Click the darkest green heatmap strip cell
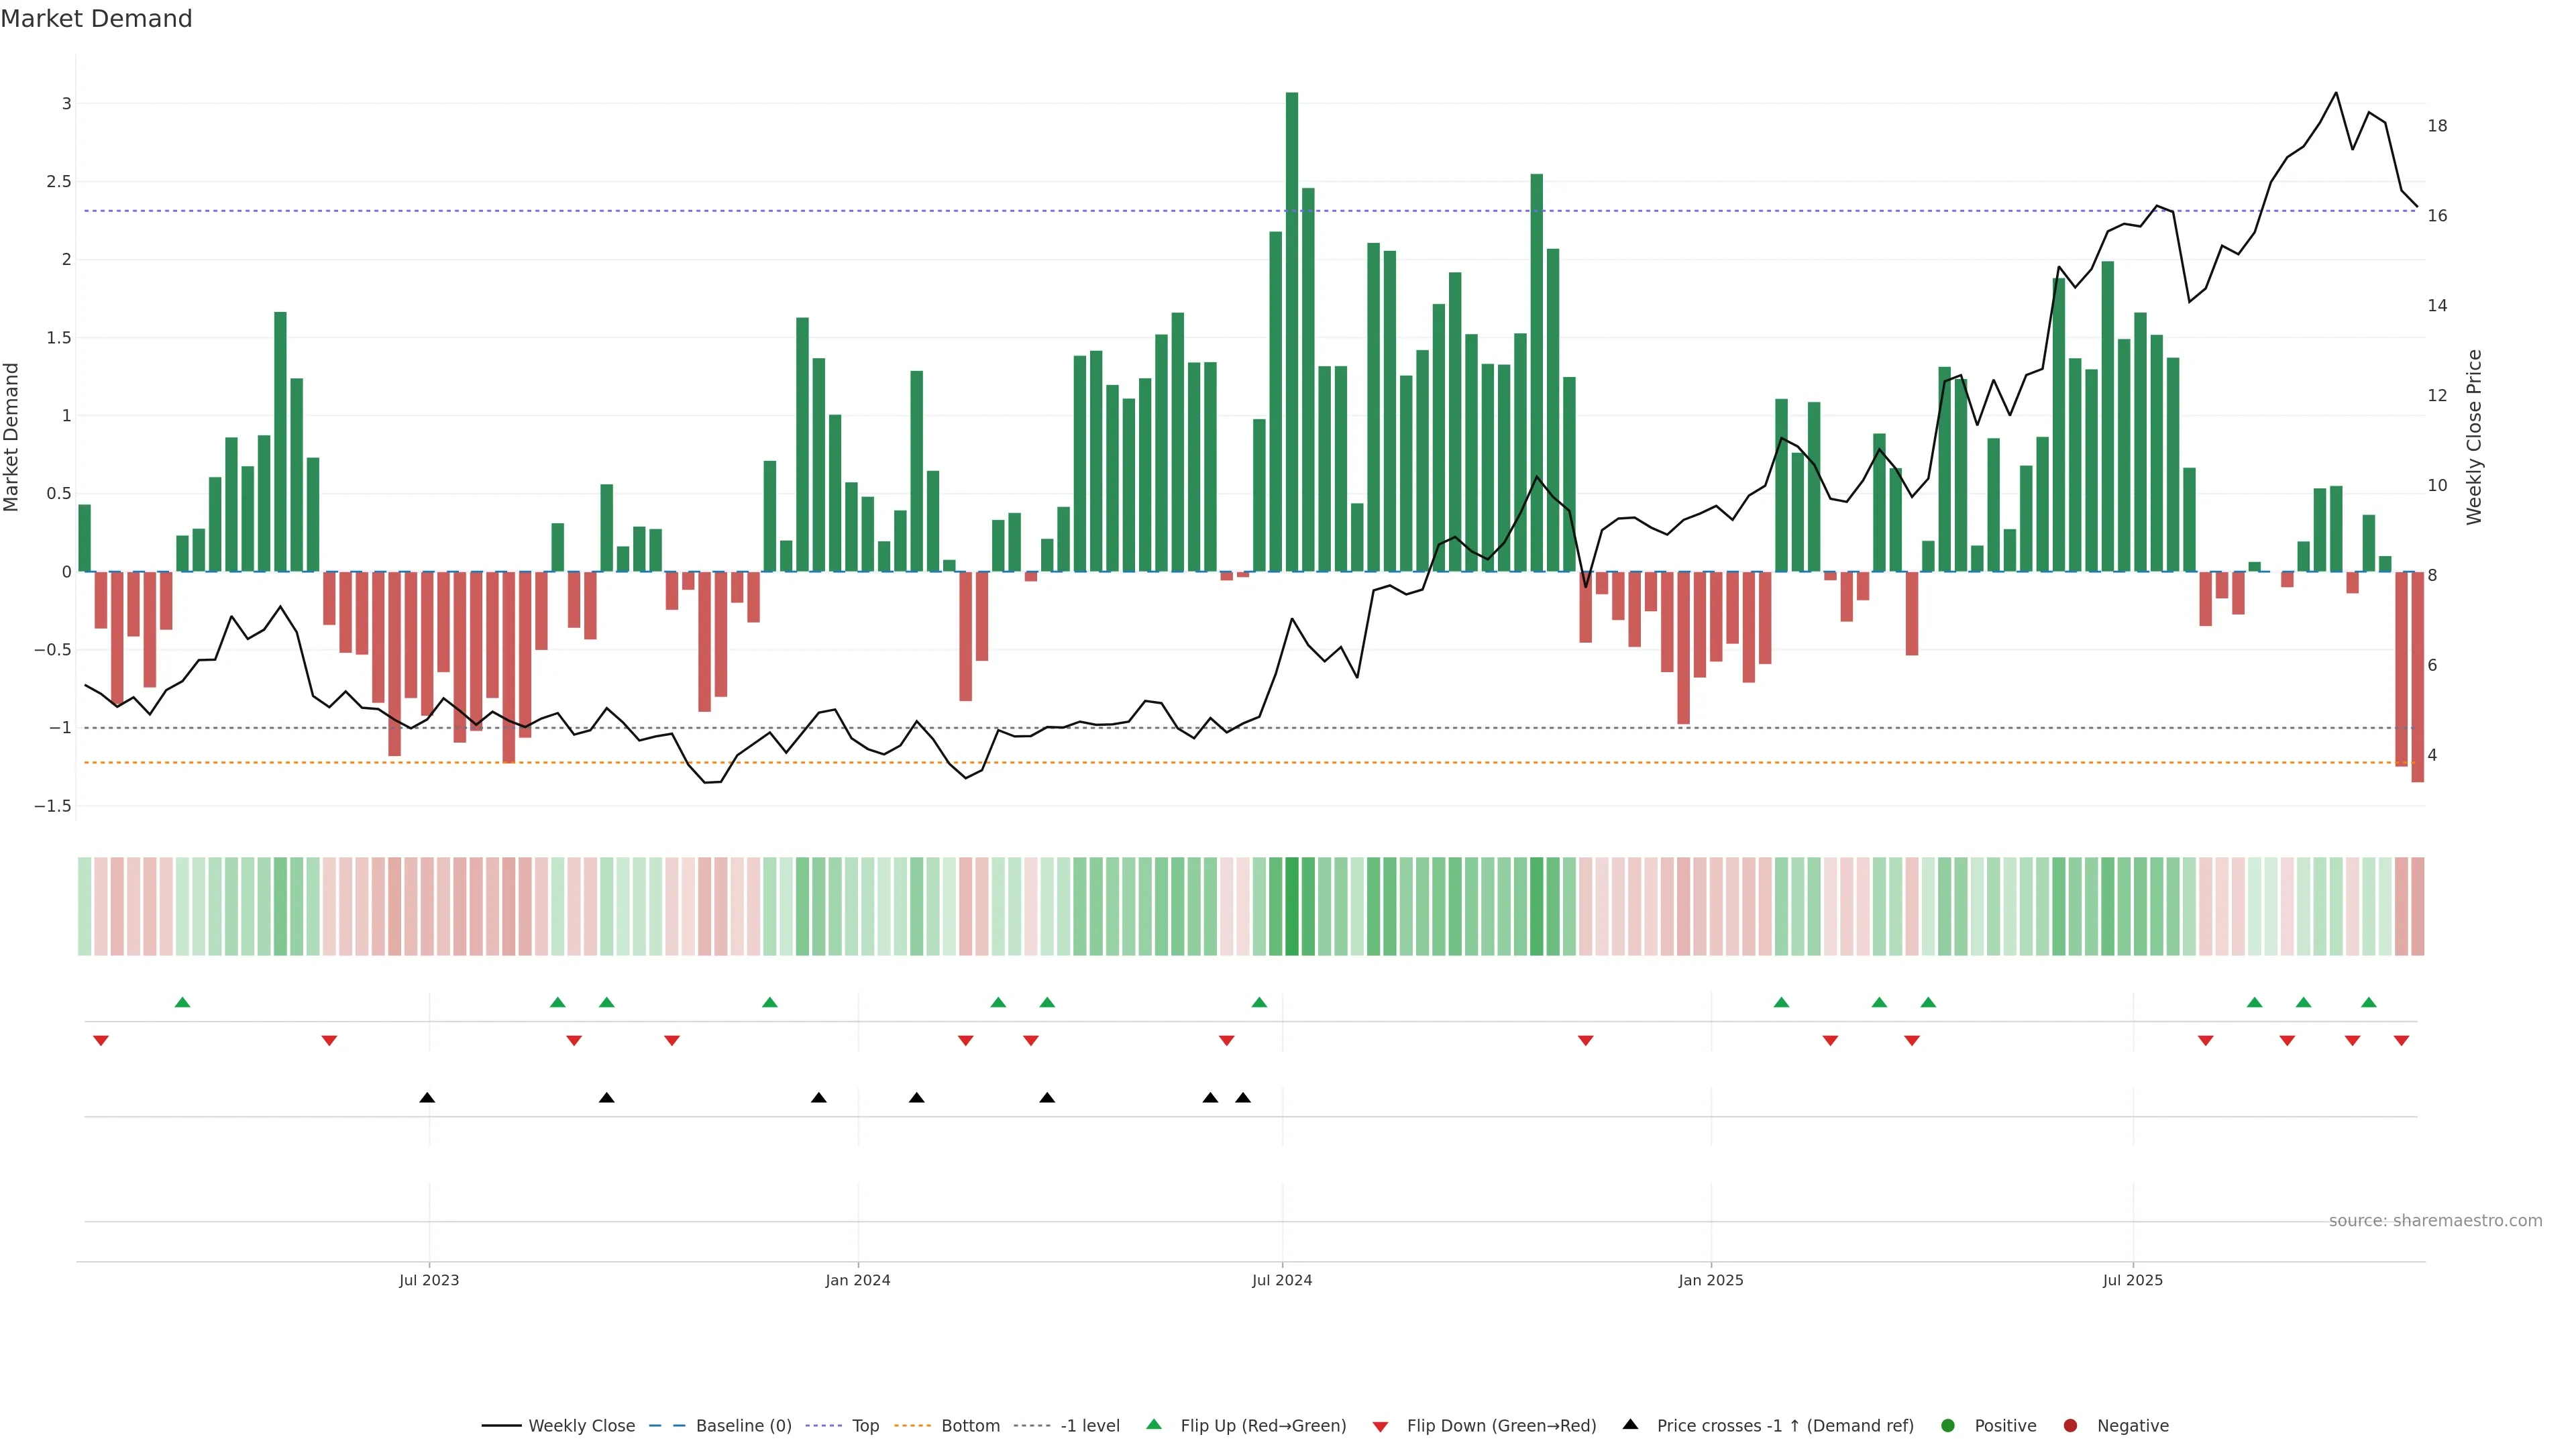The height and width of the screenshot is (1449, 2576). (1292, 906)
